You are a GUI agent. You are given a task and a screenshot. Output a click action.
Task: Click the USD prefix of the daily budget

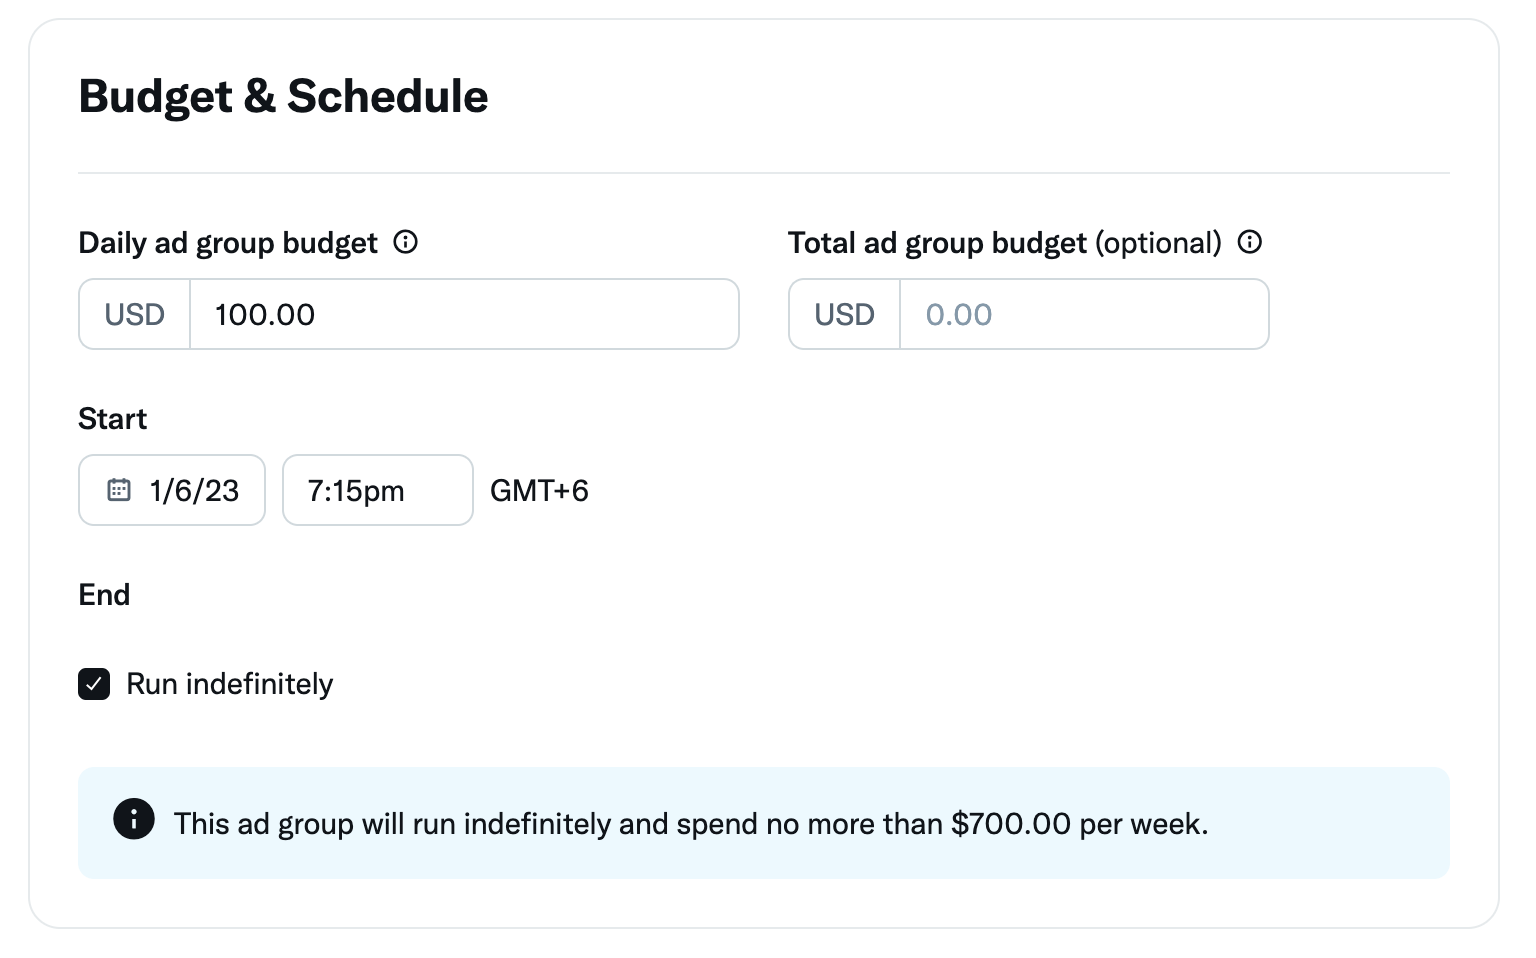pyautogui.click(x=135, y=314)
